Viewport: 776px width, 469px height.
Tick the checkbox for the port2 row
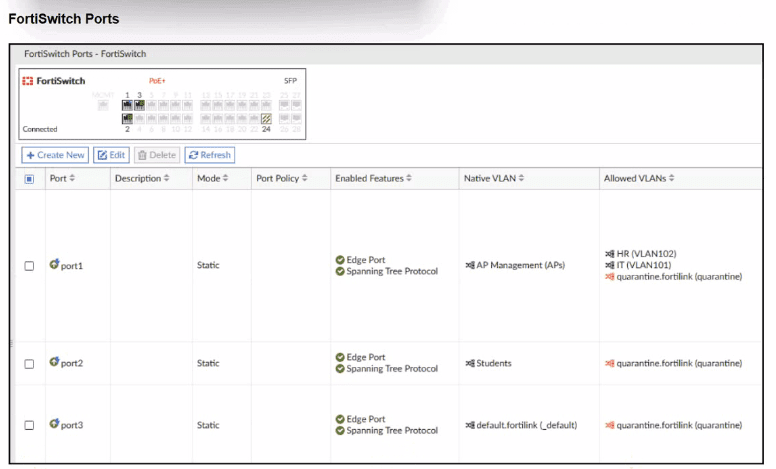(29, 363)
